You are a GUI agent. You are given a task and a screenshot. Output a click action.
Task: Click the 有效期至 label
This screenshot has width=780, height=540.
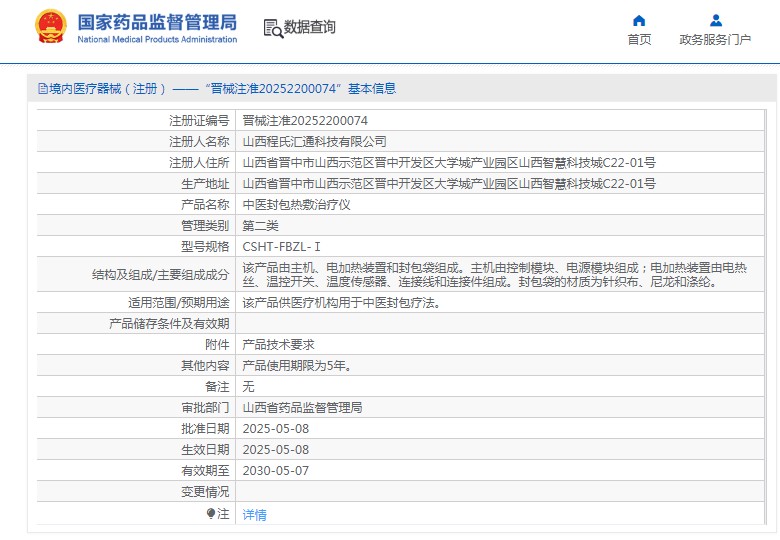(x=205, y=470)
